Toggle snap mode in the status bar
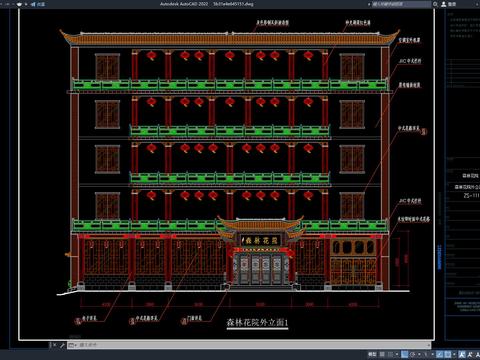This screenshot has width=480, height=360. point(390,354)
